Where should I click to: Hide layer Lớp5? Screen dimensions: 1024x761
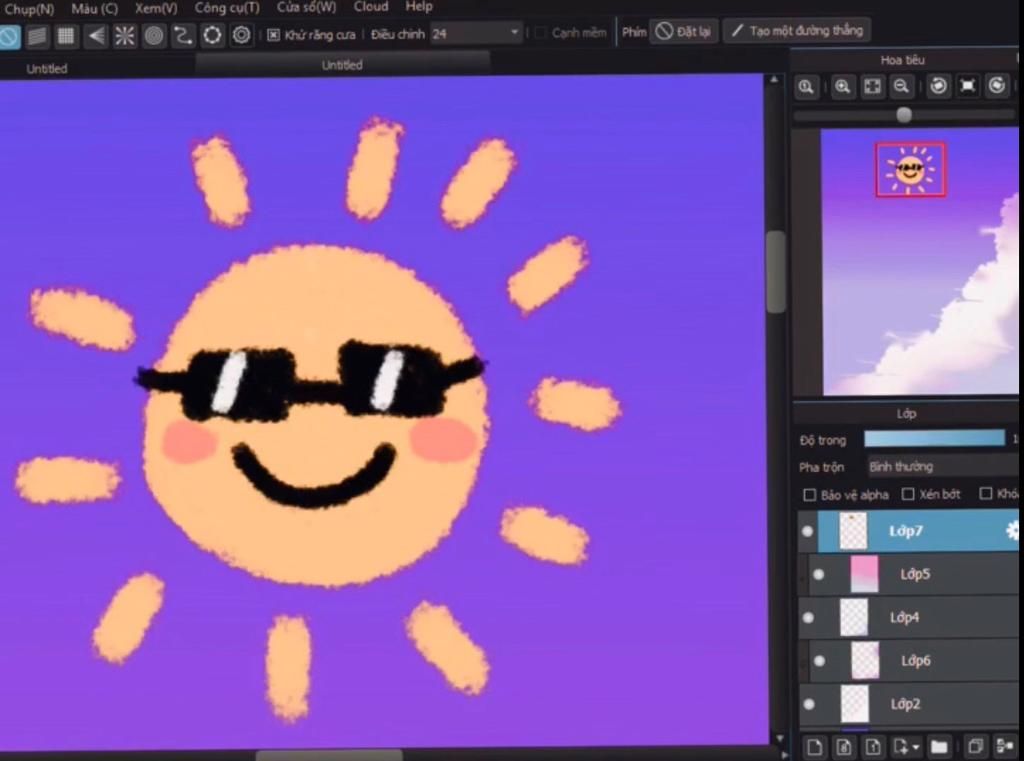pos(818,575)
